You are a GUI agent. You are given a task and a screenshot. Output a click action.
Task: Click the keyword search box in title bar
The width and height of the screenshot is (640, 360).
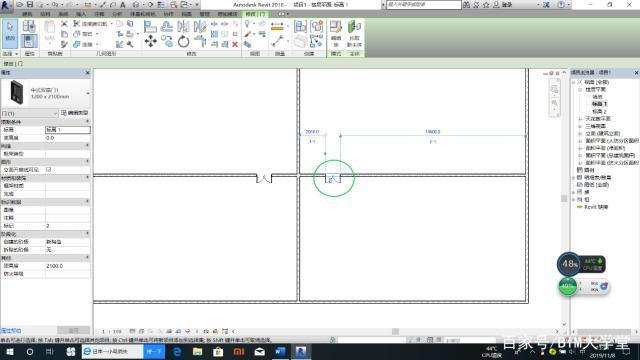[x=423, y=4]
